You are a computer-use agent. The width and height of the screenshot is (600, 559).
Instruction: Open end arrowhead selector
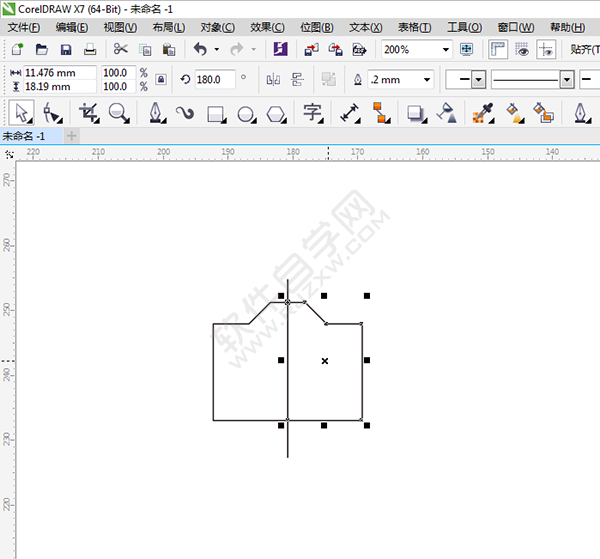click(x=590, y=80)
